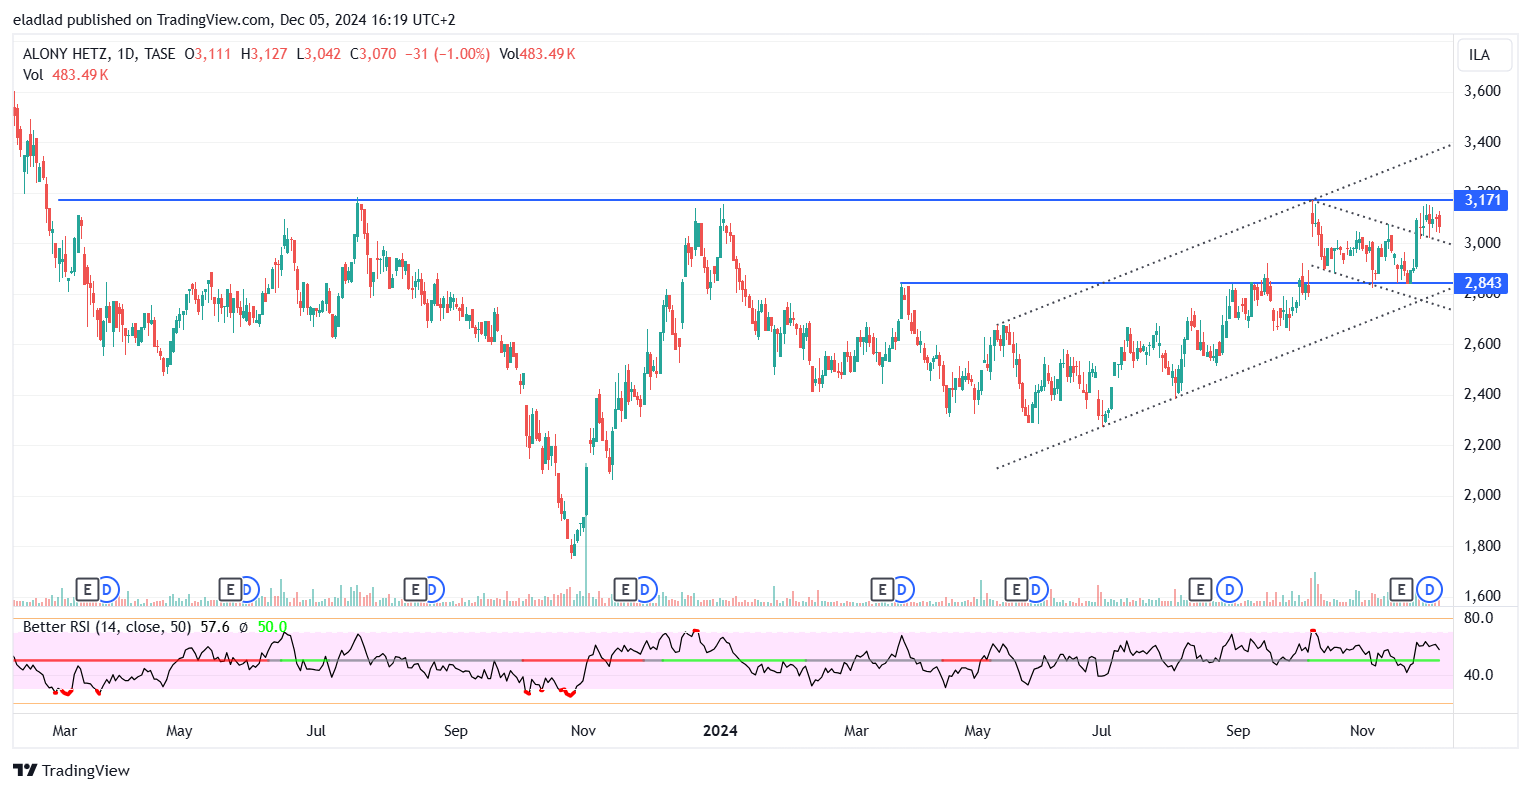The image size is (1531, 792).
Task: Click the 1,600 price scale label
Action: coord(1482,596)
